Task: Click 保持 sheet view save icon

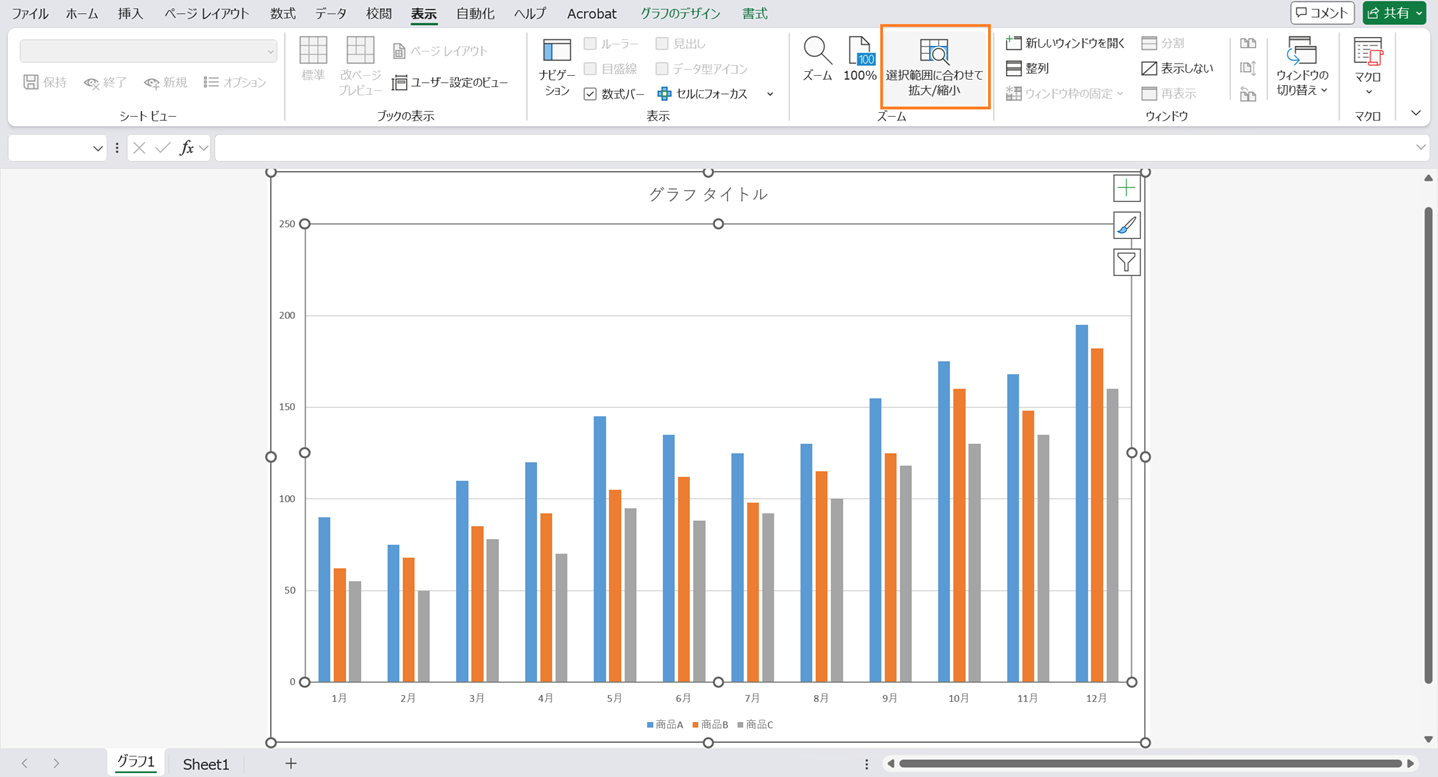Action: [45, 82]
